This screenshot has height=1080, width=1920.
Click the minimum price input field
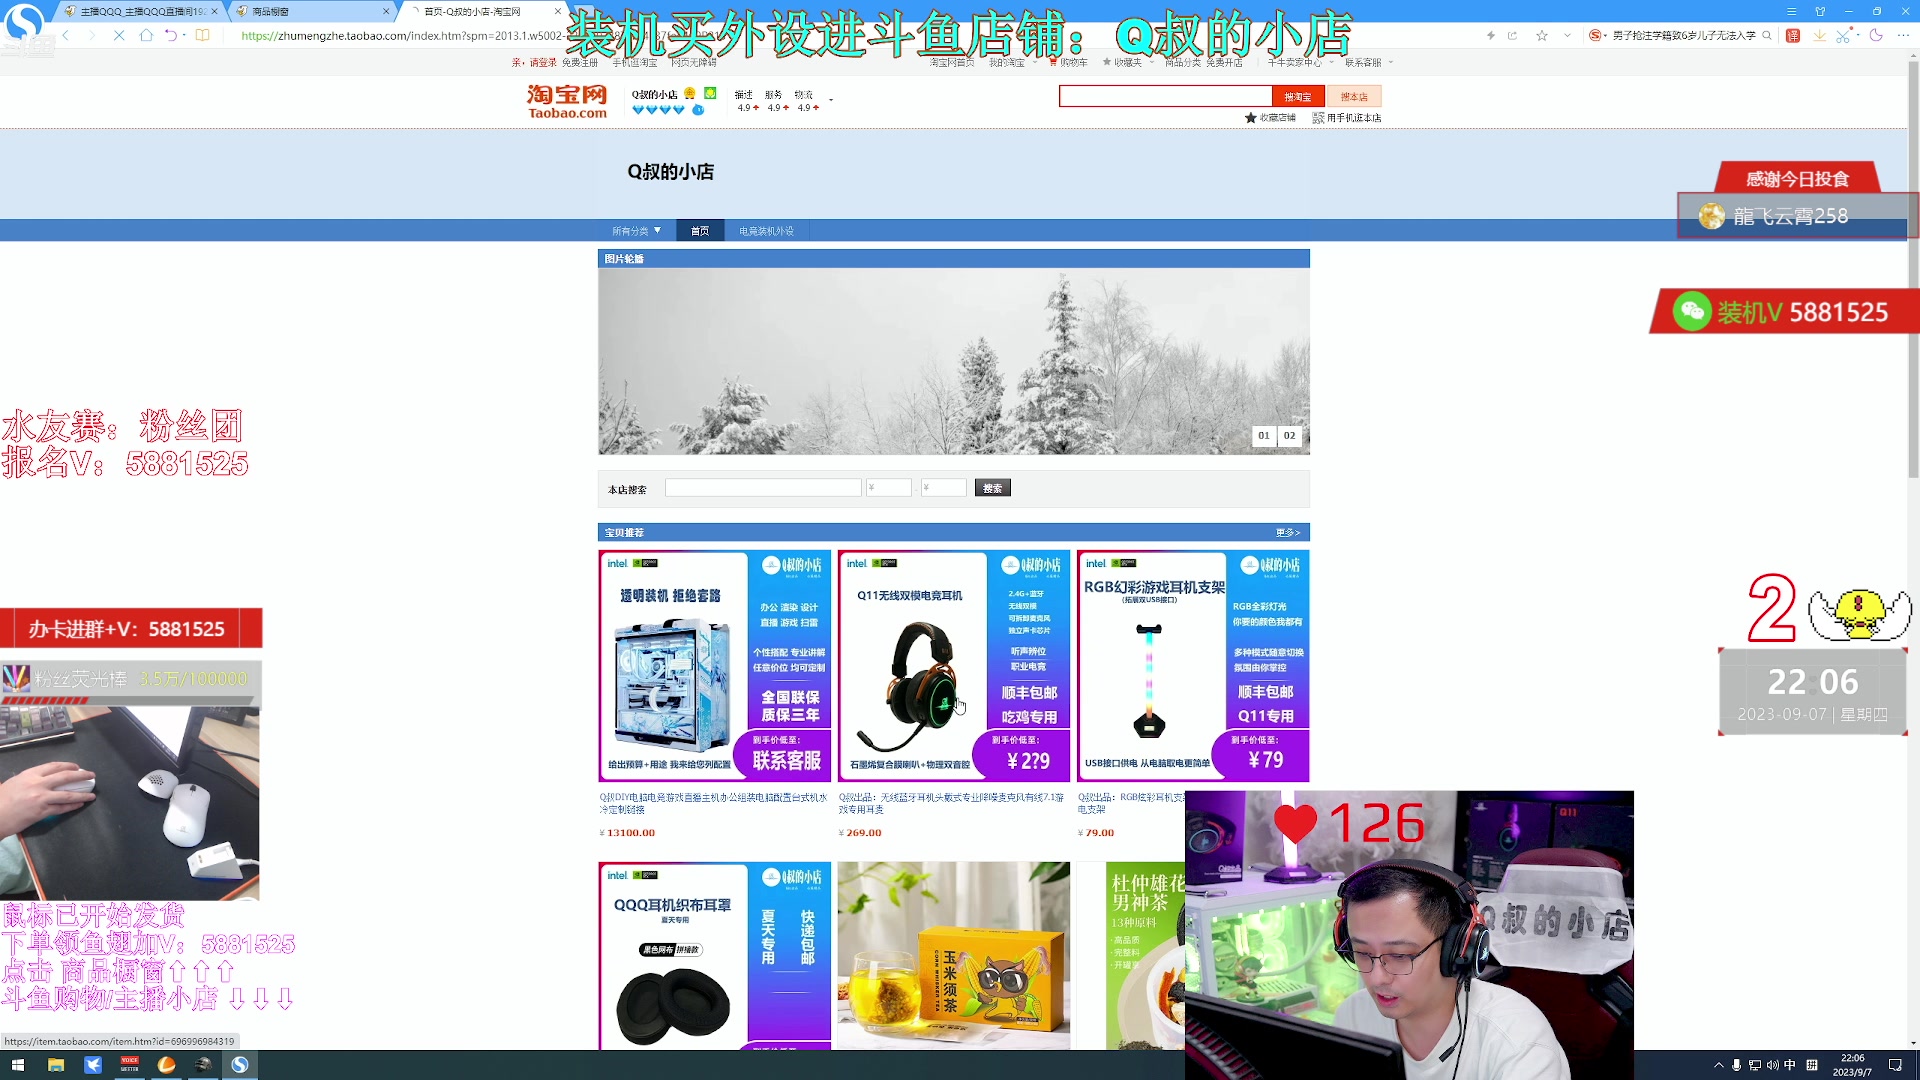point(889,488)
